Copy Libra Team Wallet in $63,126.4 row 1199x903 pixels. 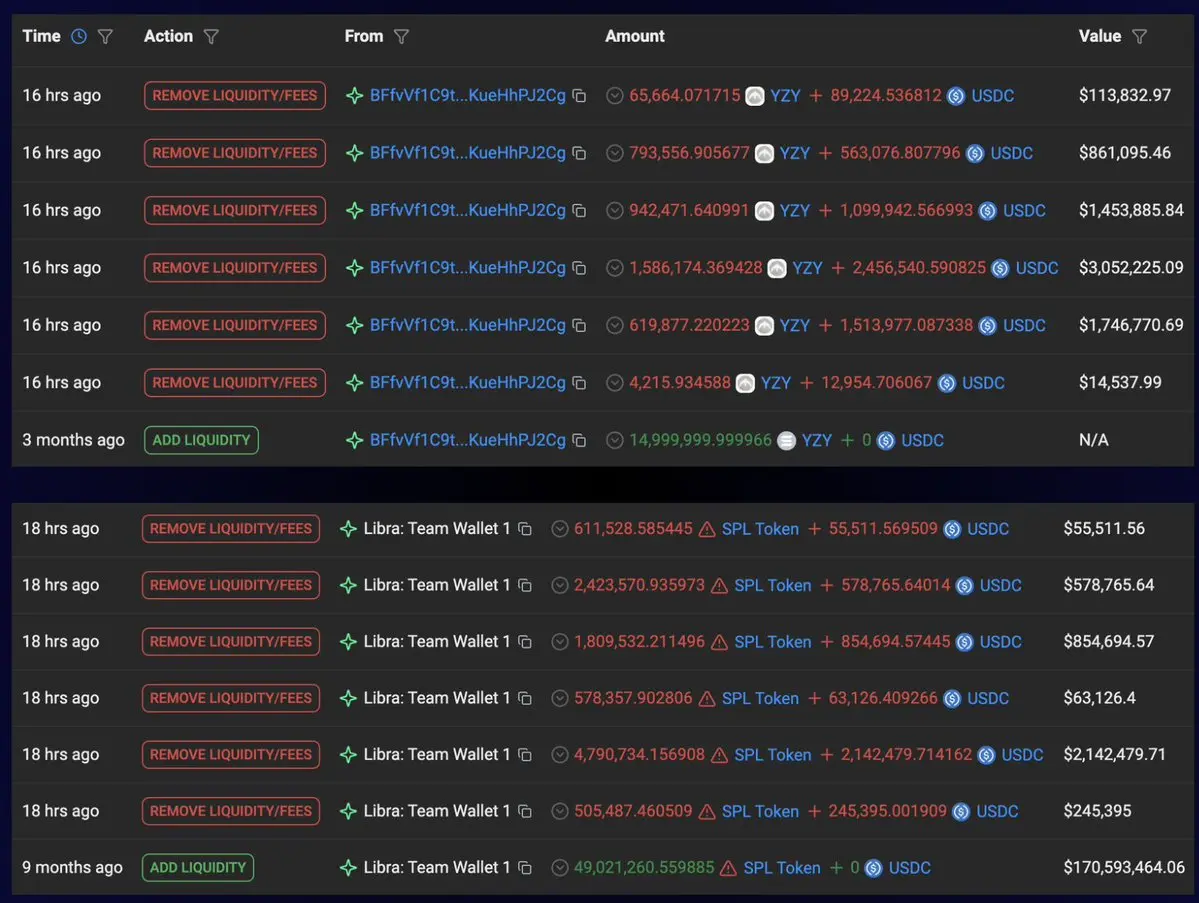point(525,698)
